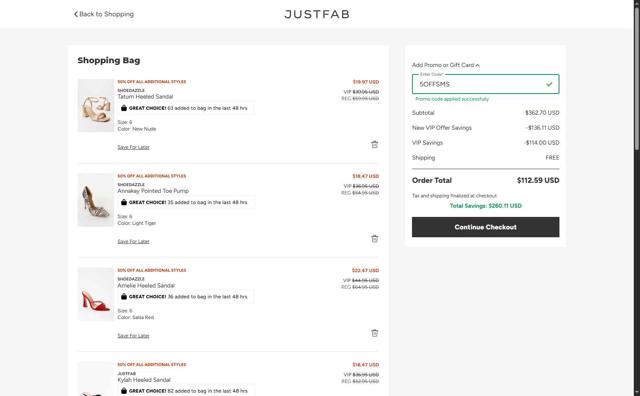Click bag icon in Tatum Great Choice badge

point(124,108)
